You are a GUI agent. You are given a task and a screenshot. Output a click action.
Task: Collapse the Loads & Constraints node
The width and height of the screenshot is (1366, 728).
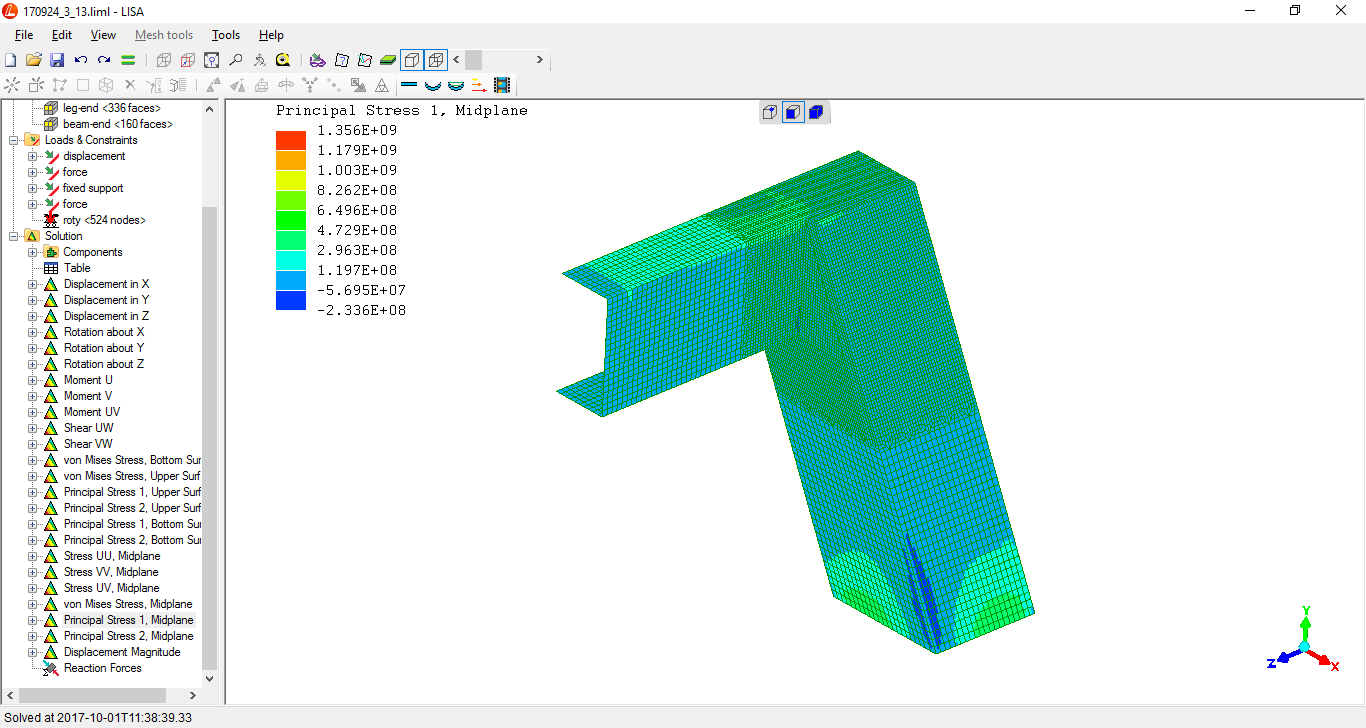[14, 140]
